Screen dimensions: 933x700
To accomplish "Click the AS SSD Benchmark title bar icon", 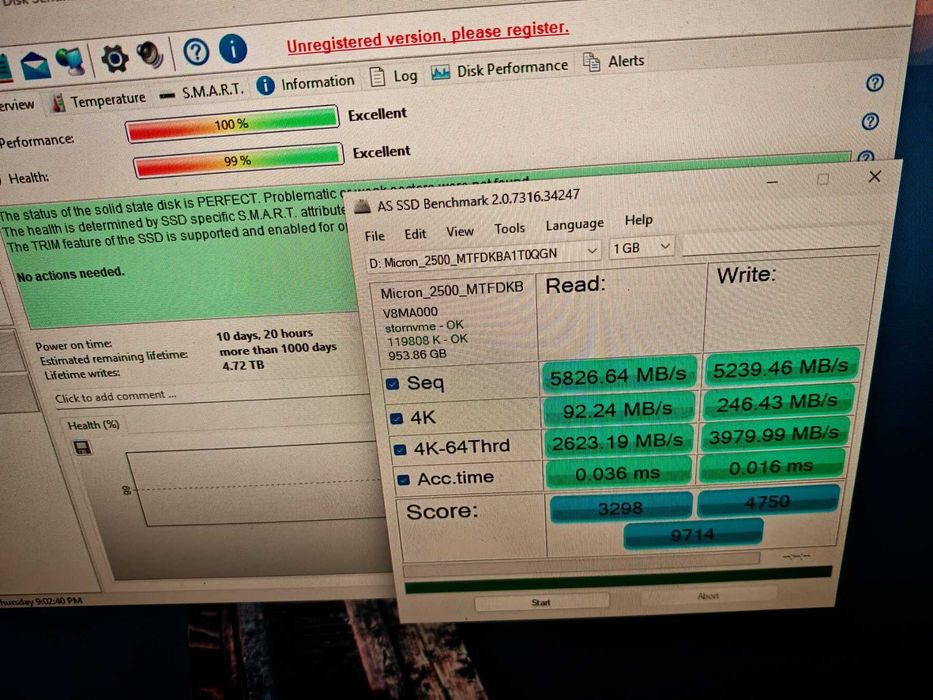I will (362, 207).
